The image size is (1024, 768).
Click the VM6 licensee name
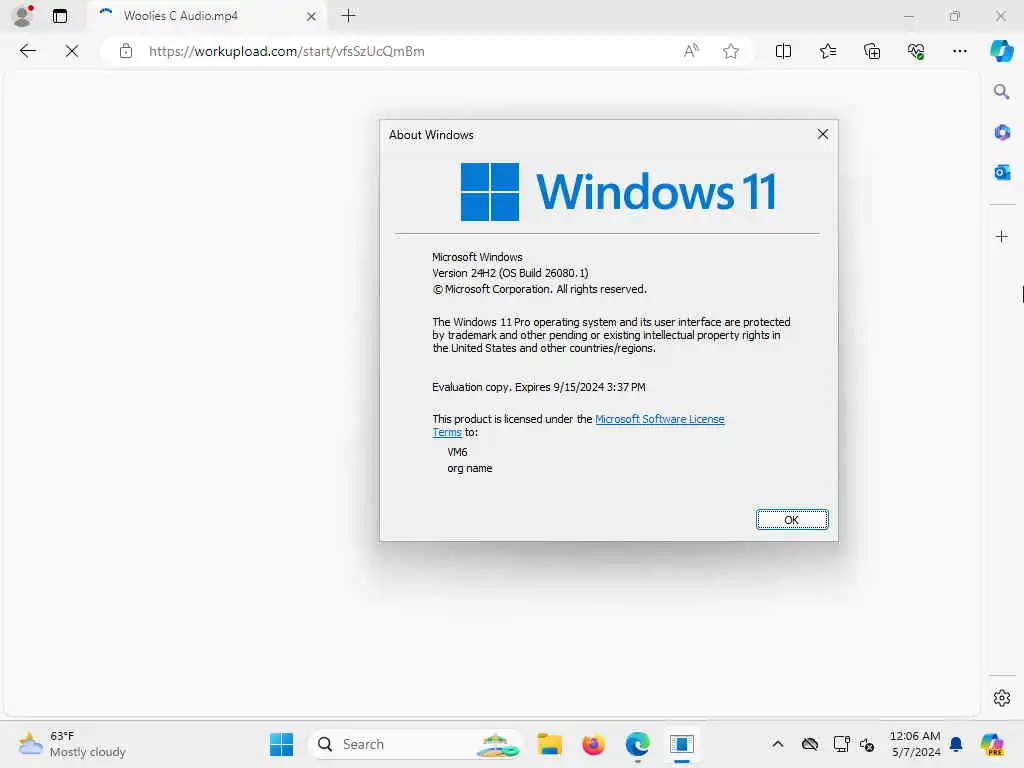(x=457, y=452)
